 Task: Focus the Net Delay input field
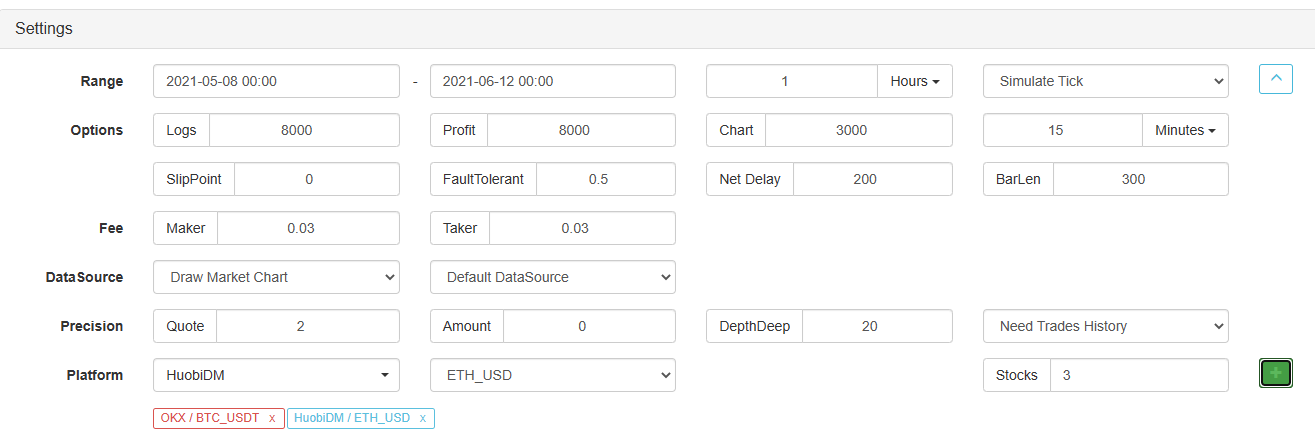(x=872, y=179)
